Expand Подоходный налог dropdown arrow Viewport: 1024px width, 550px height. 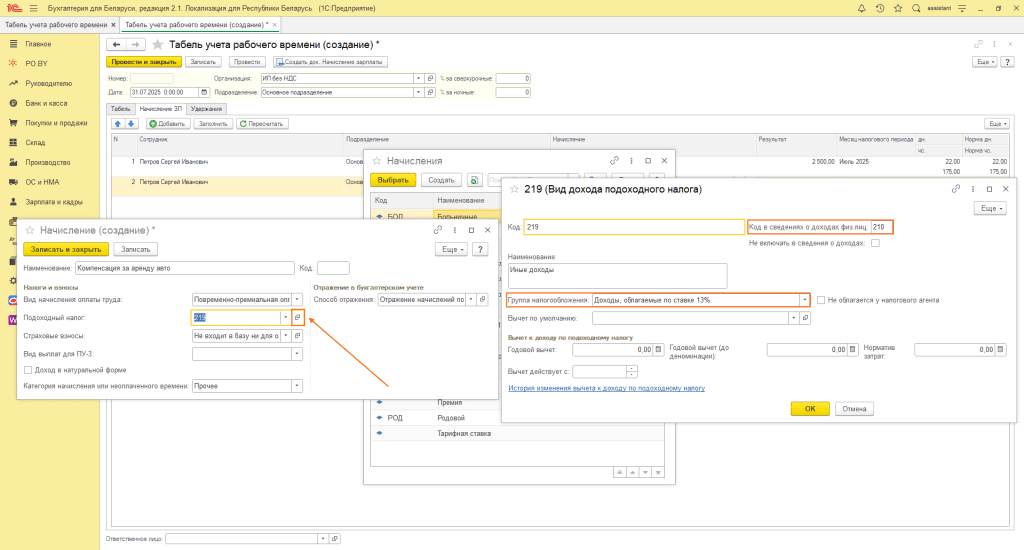click(285, 317)
